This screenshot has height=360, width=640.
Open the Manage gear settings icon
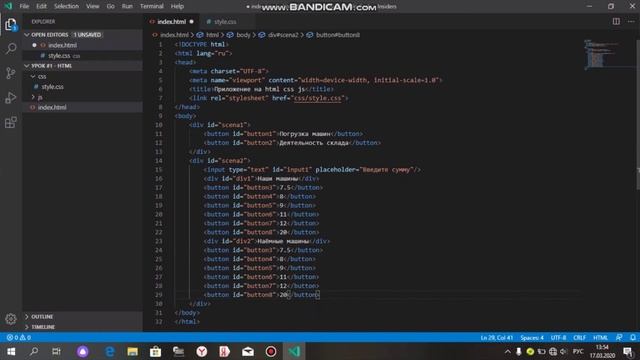(11, 318)
